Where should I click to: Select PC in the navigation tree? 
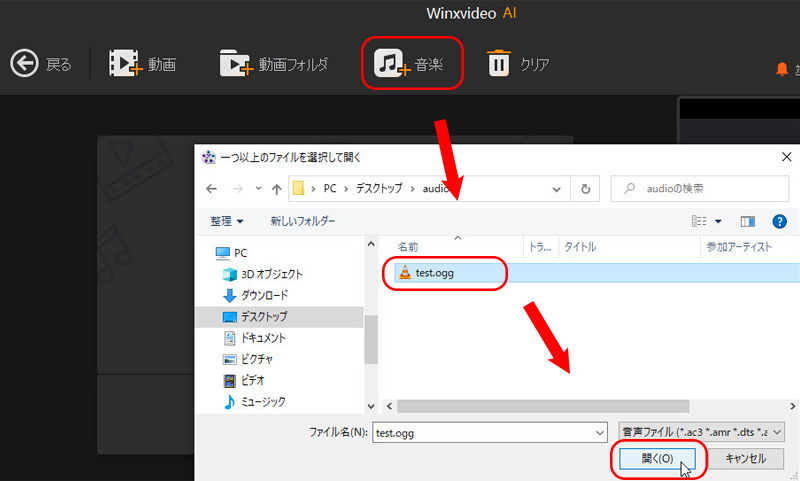point(232,253)
